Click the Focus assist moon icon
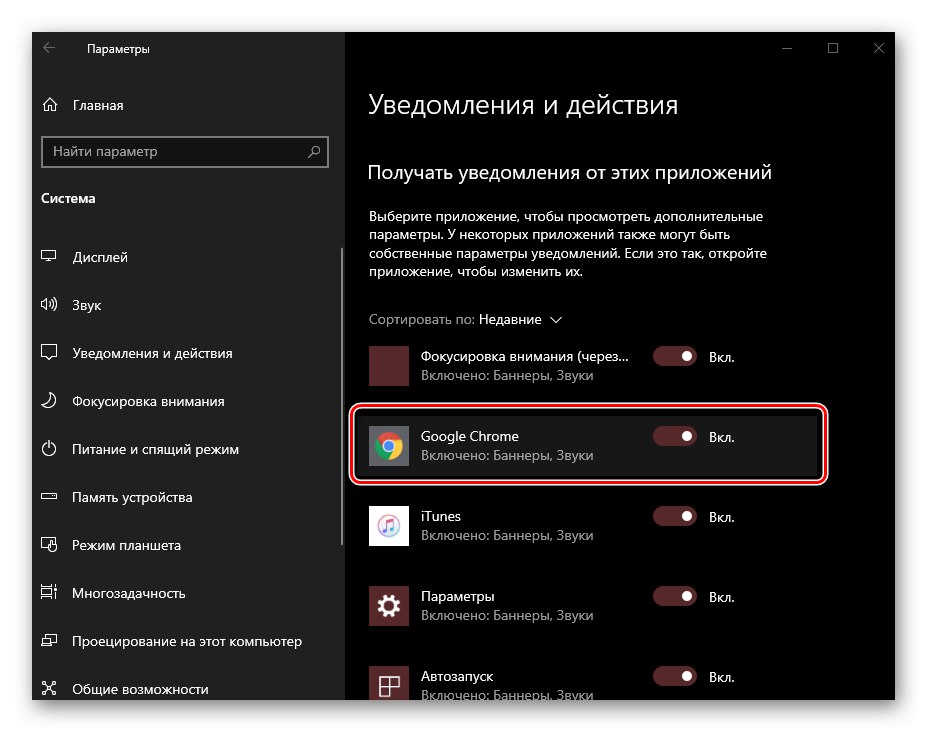Screen dimensions: 927x732 point(48,400)
